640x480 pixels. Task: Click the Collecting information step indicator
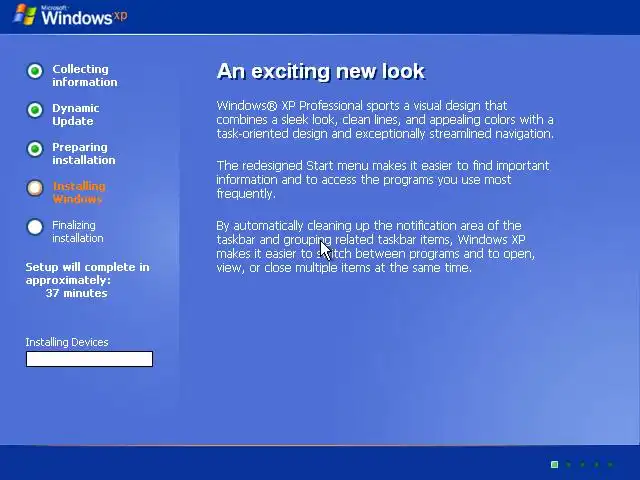coord(35,71)
